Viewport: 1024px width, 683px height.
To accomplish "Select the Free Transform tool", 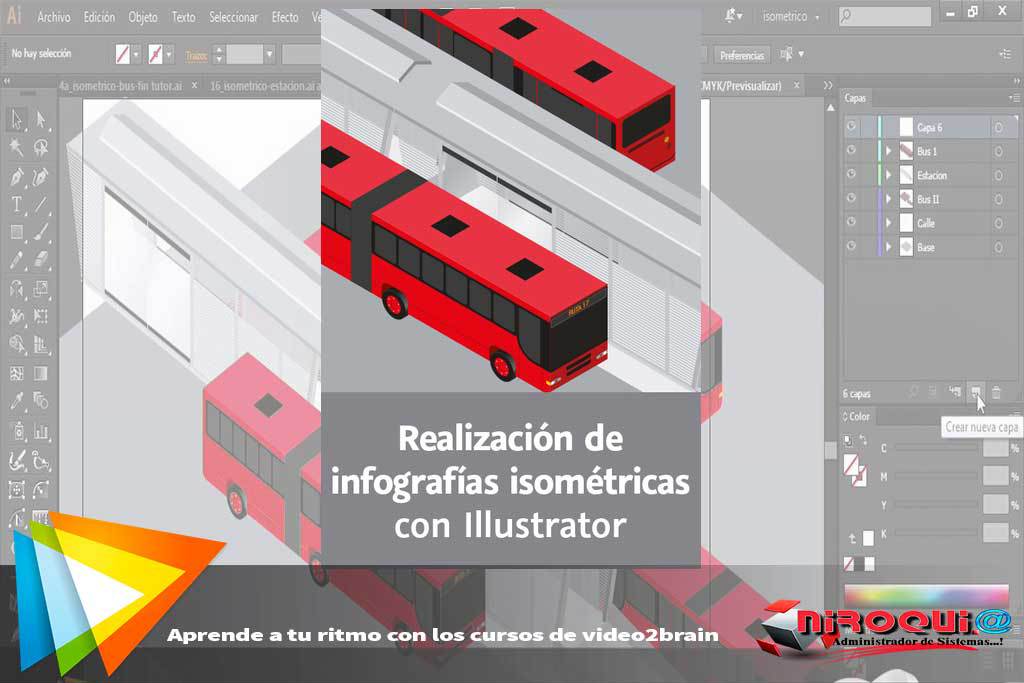I will (40, 317).
